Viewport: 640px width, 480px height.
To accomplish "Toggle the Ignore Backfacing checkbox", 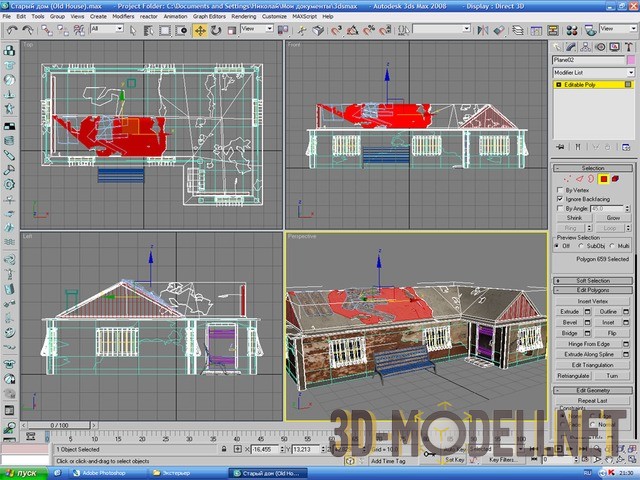I will [x=560, y=199].
